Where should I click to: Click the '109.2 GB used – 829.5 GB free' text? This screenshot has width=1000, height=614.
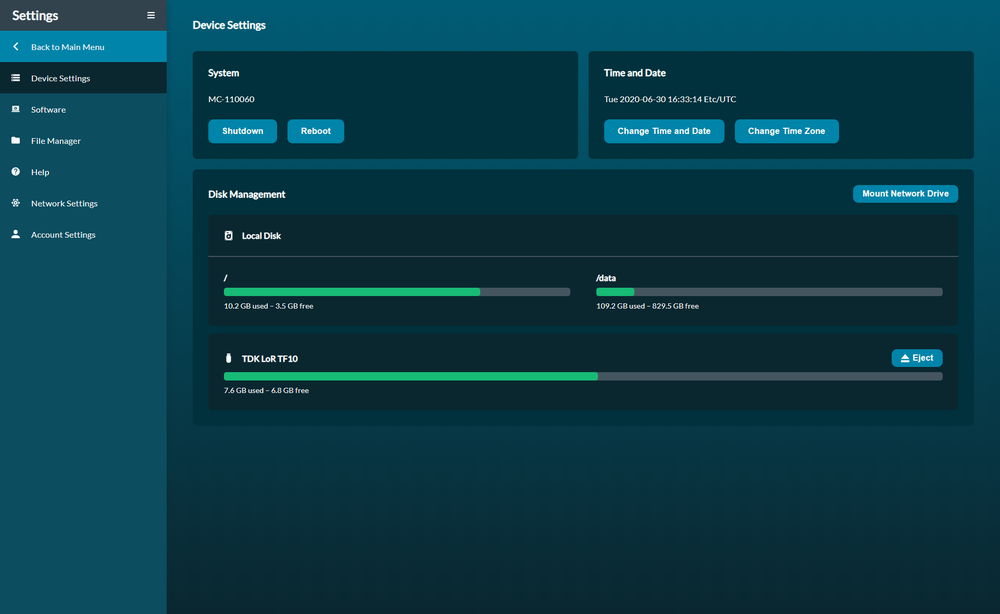point(647,306)
